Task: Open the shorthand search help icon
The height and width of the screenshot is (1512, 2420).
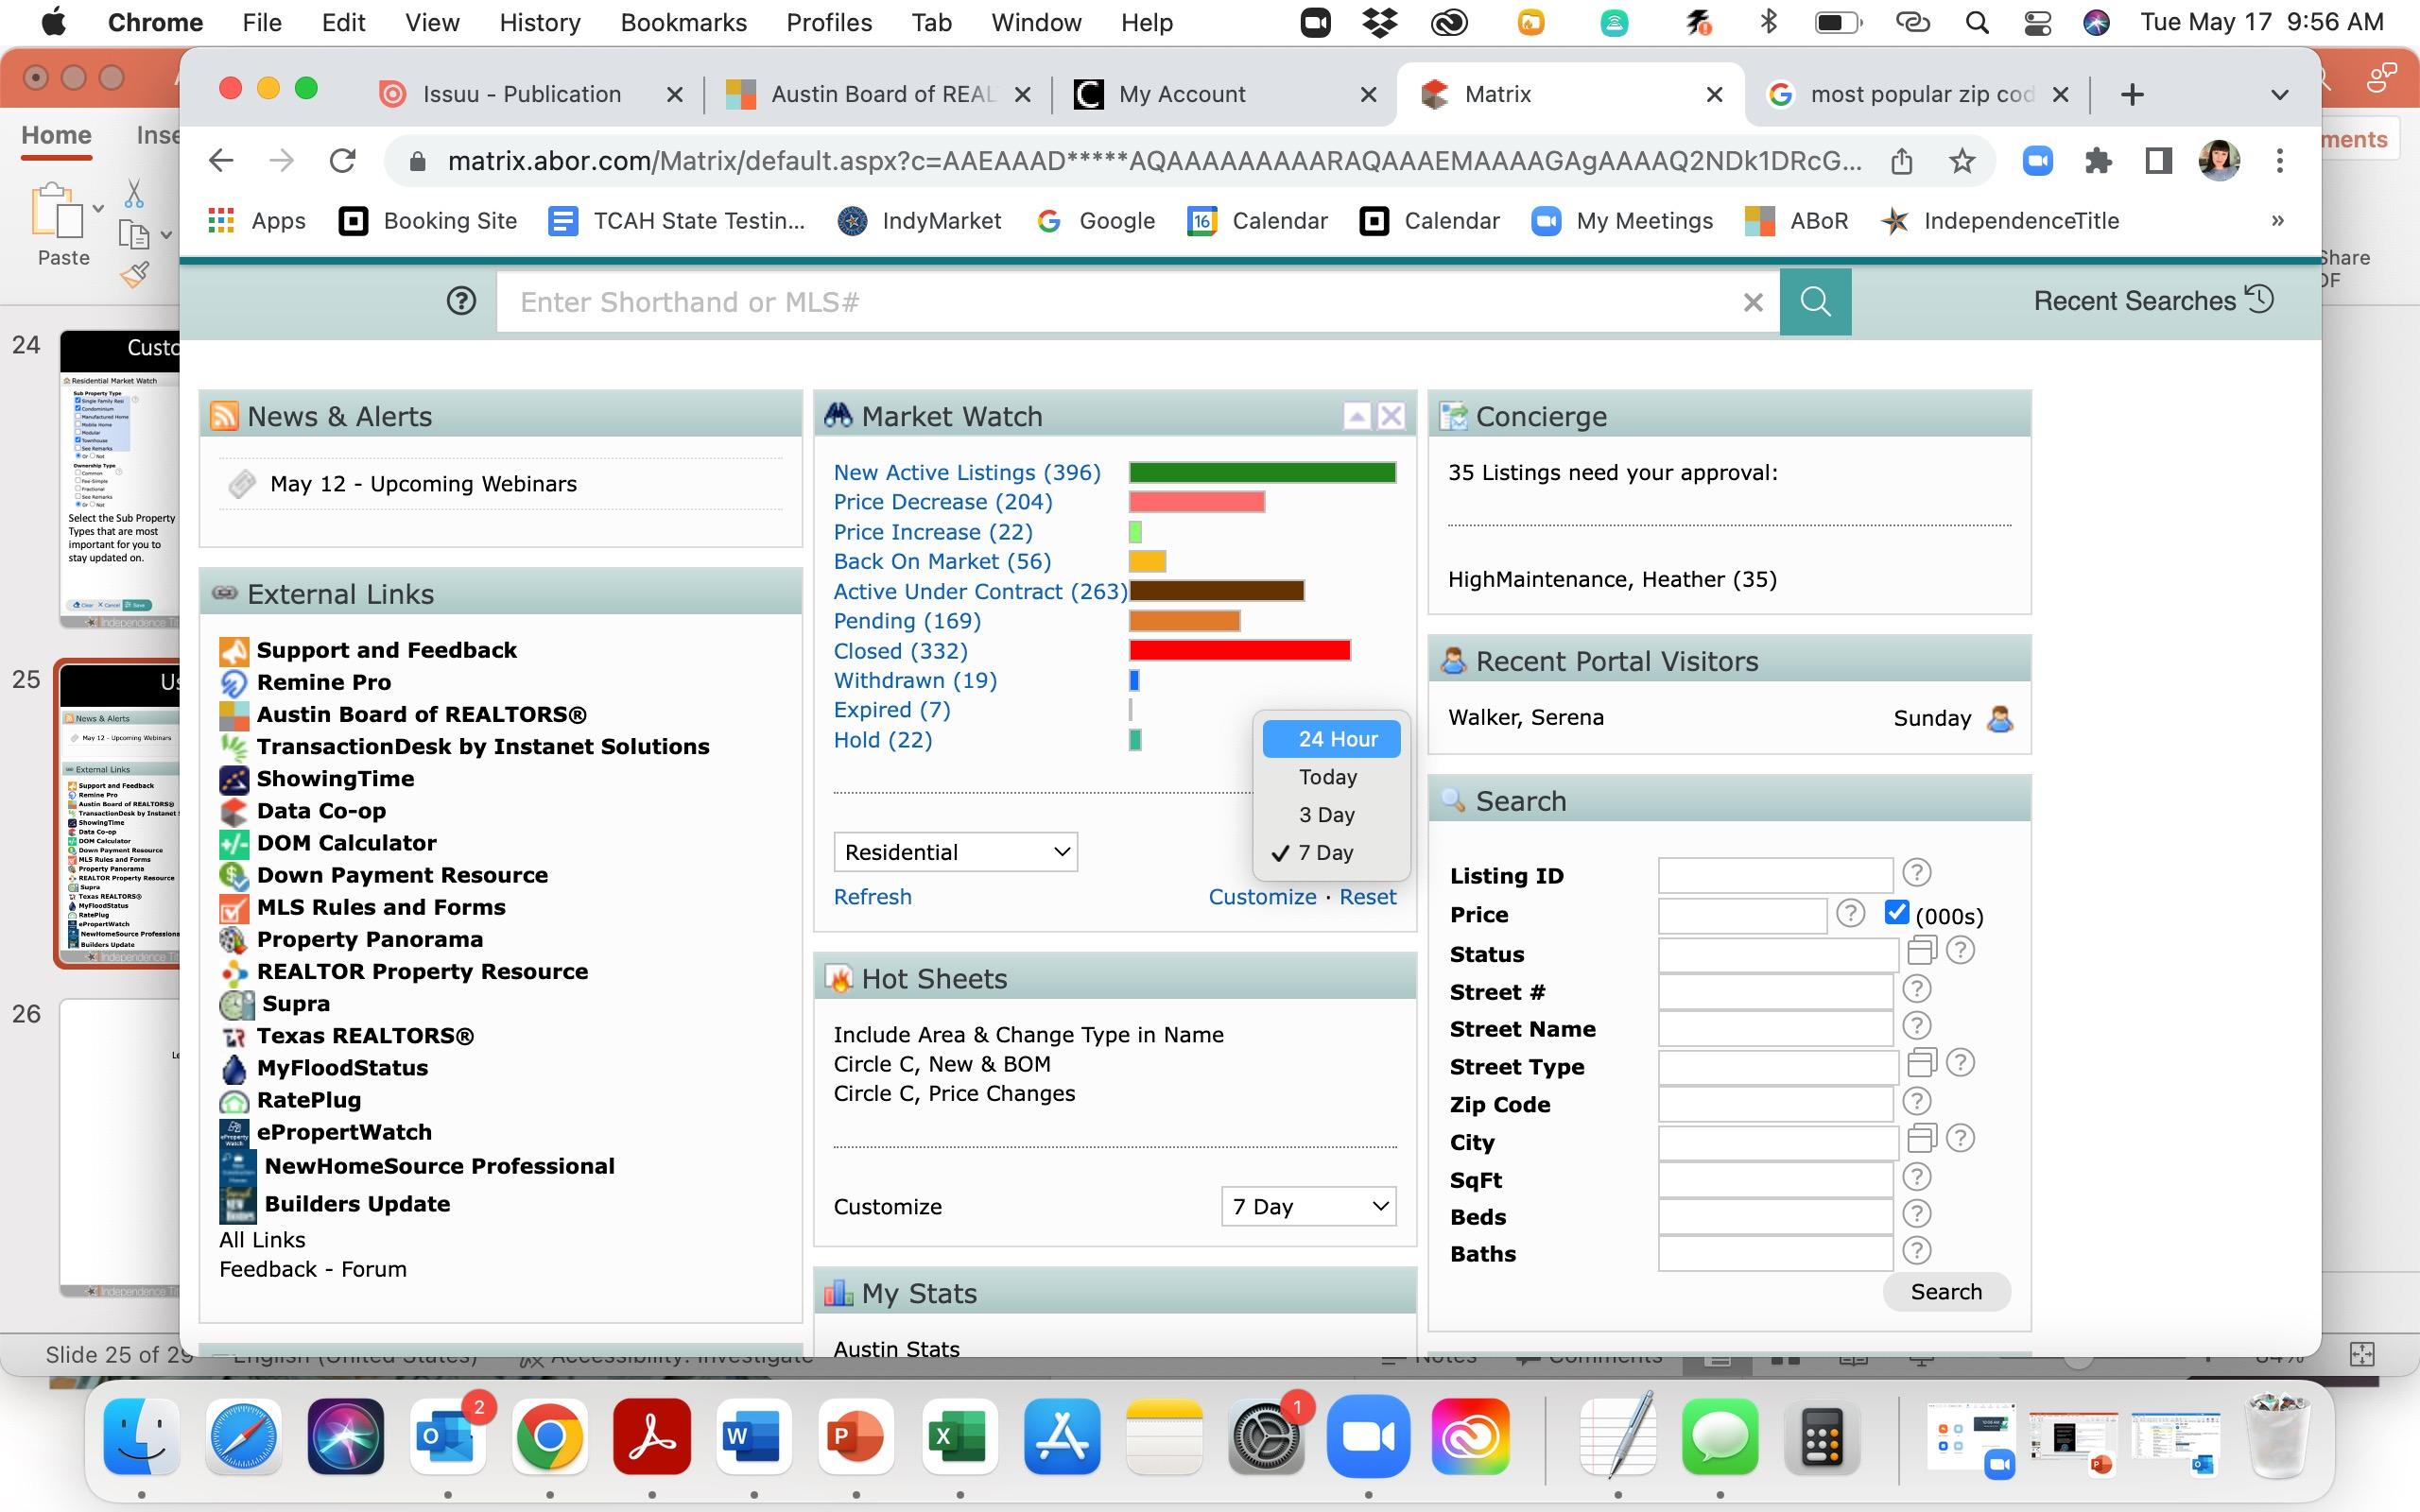Action: [461, 301]
